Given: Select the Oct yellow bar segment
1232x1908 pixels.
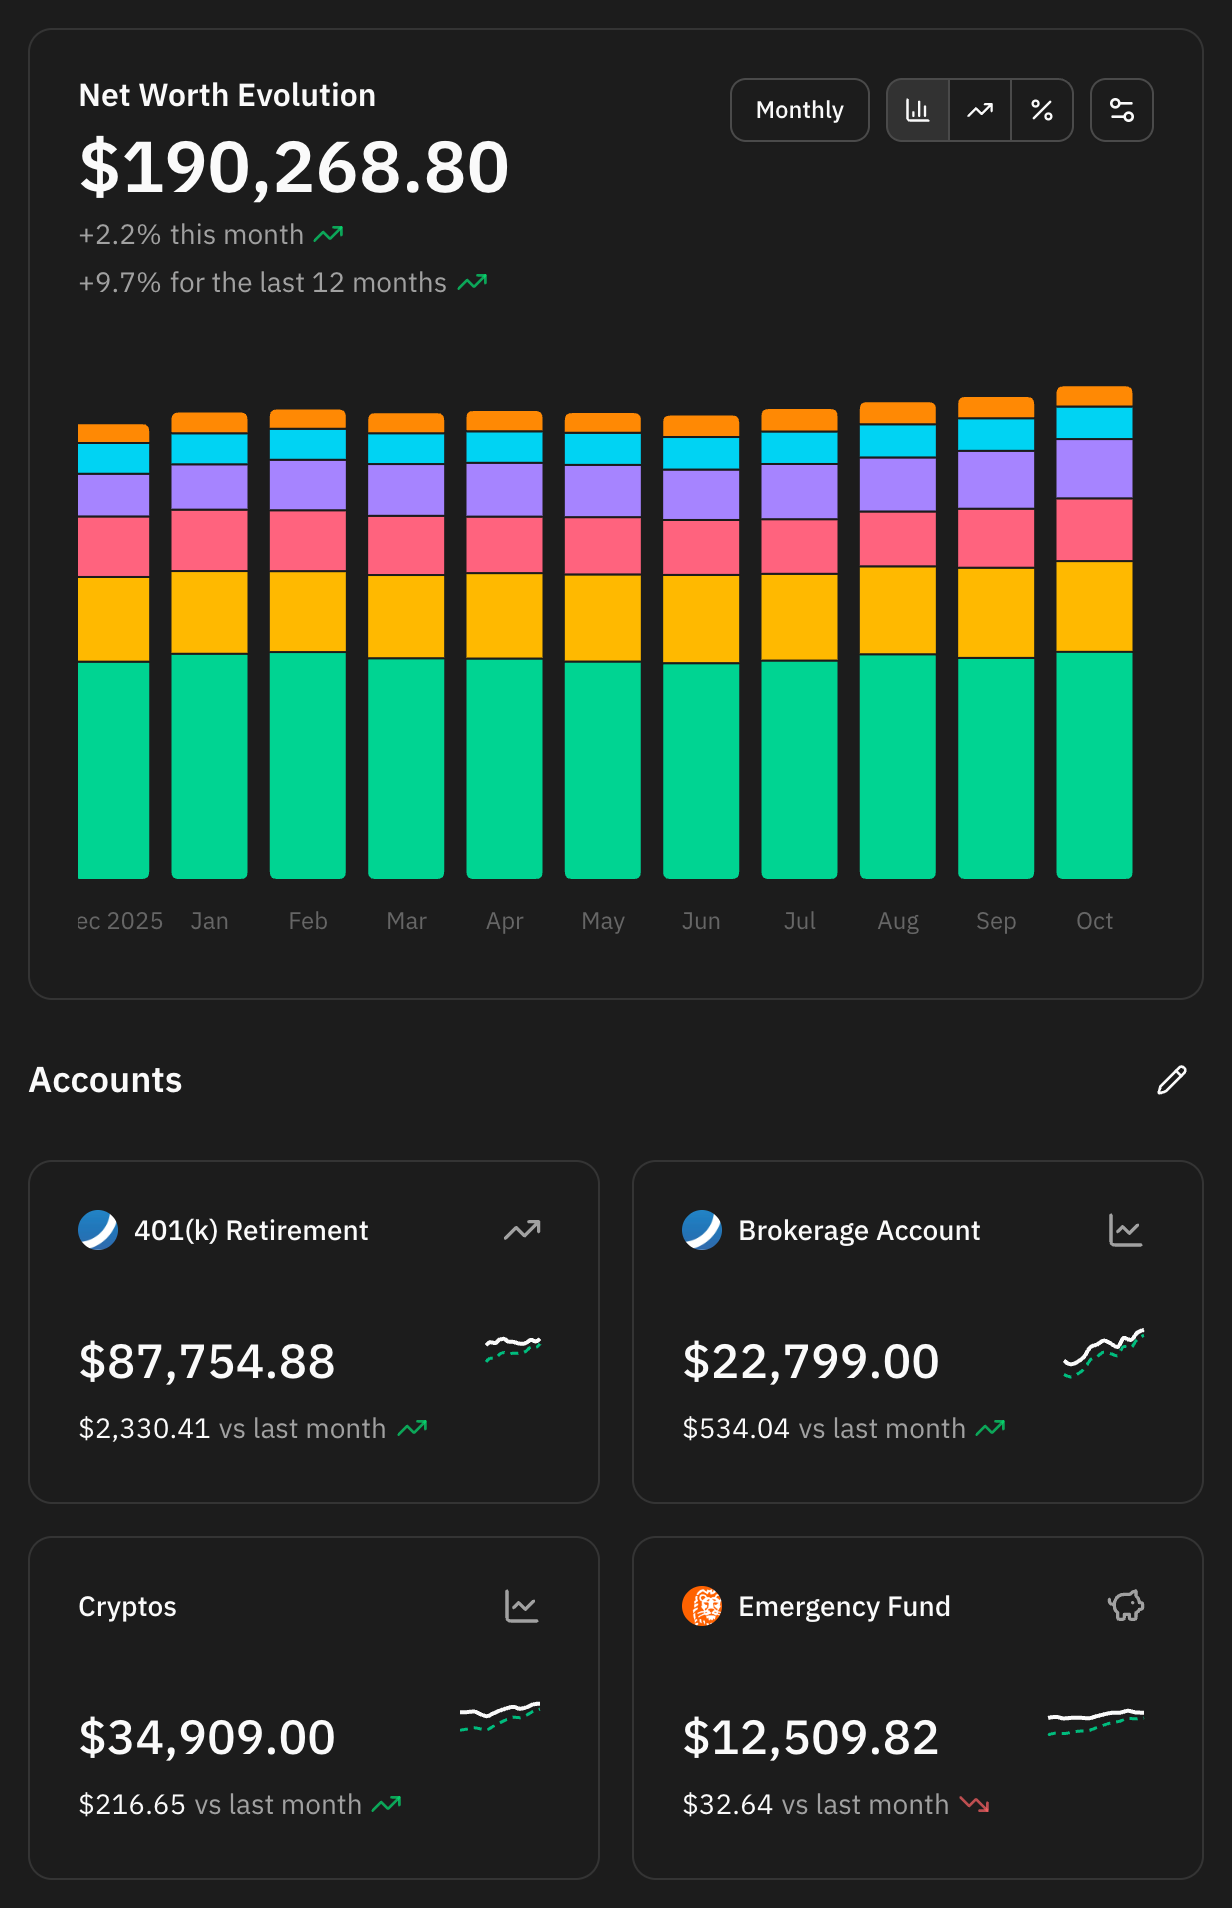Looking at the screenshot, I should click(x=1094, y=607).
